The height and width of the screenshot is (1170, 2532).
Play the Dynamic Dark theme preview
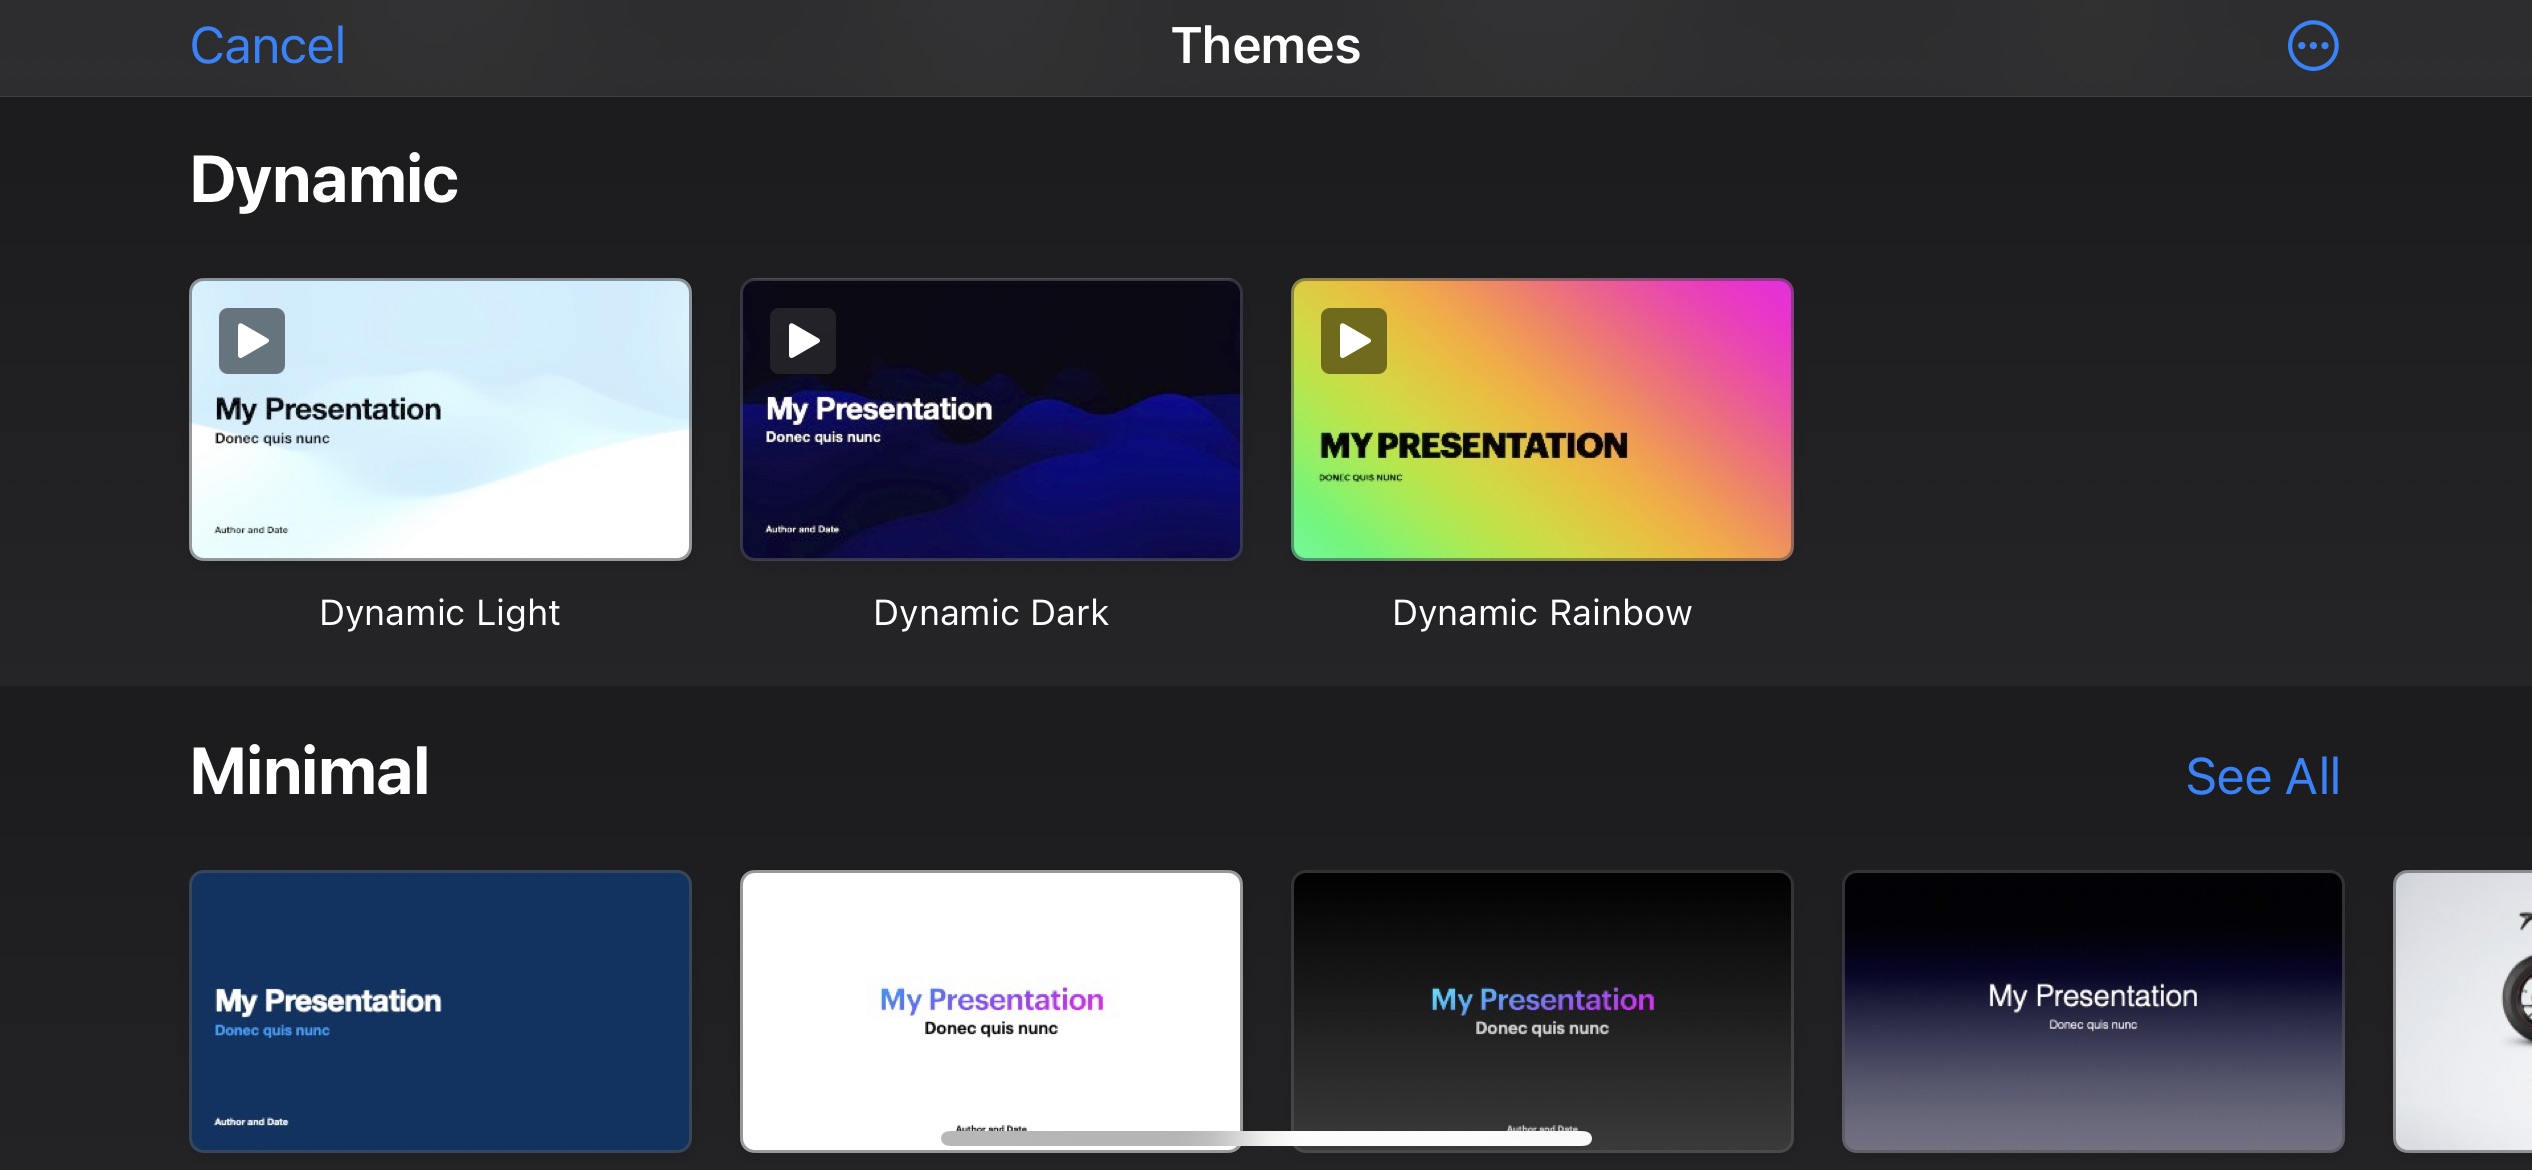(x=803, y=341)
